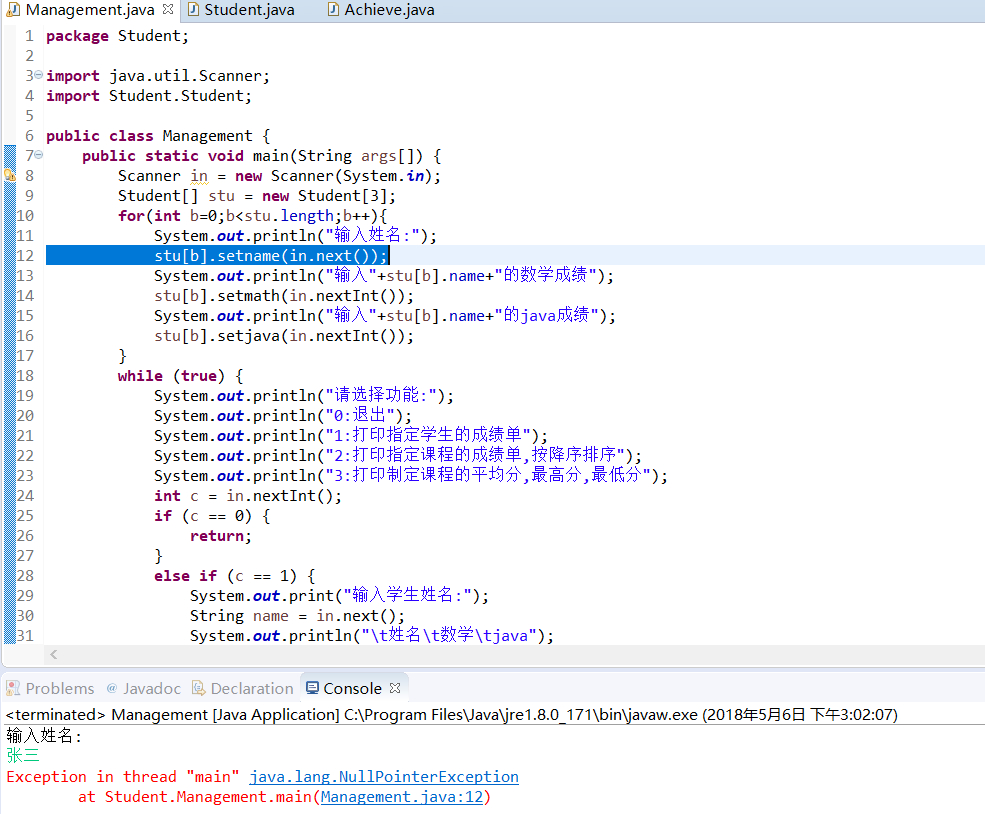Click the Student.java file icon
The height and width of the screenshot is (814, 985).
[x=194, y=9]
